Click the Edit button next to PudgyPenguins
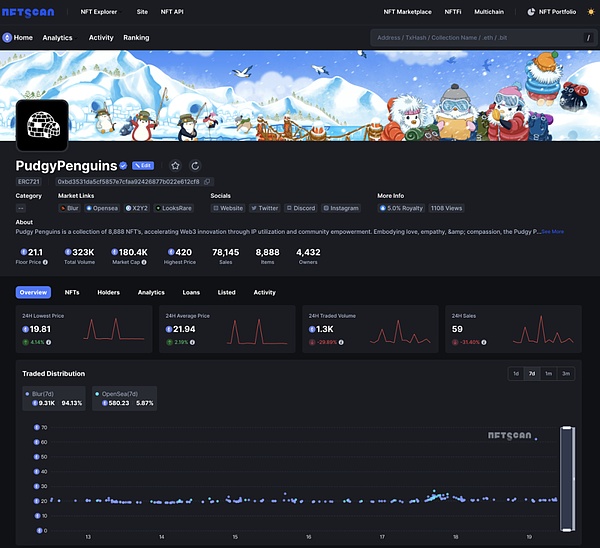 click(143, 165)
